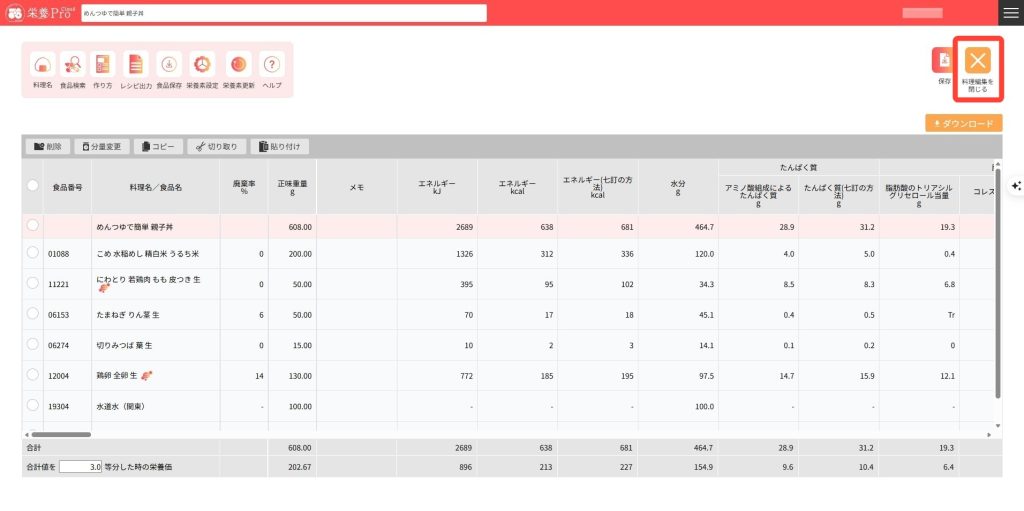Click the servings divisor input field

click(80, 467)
